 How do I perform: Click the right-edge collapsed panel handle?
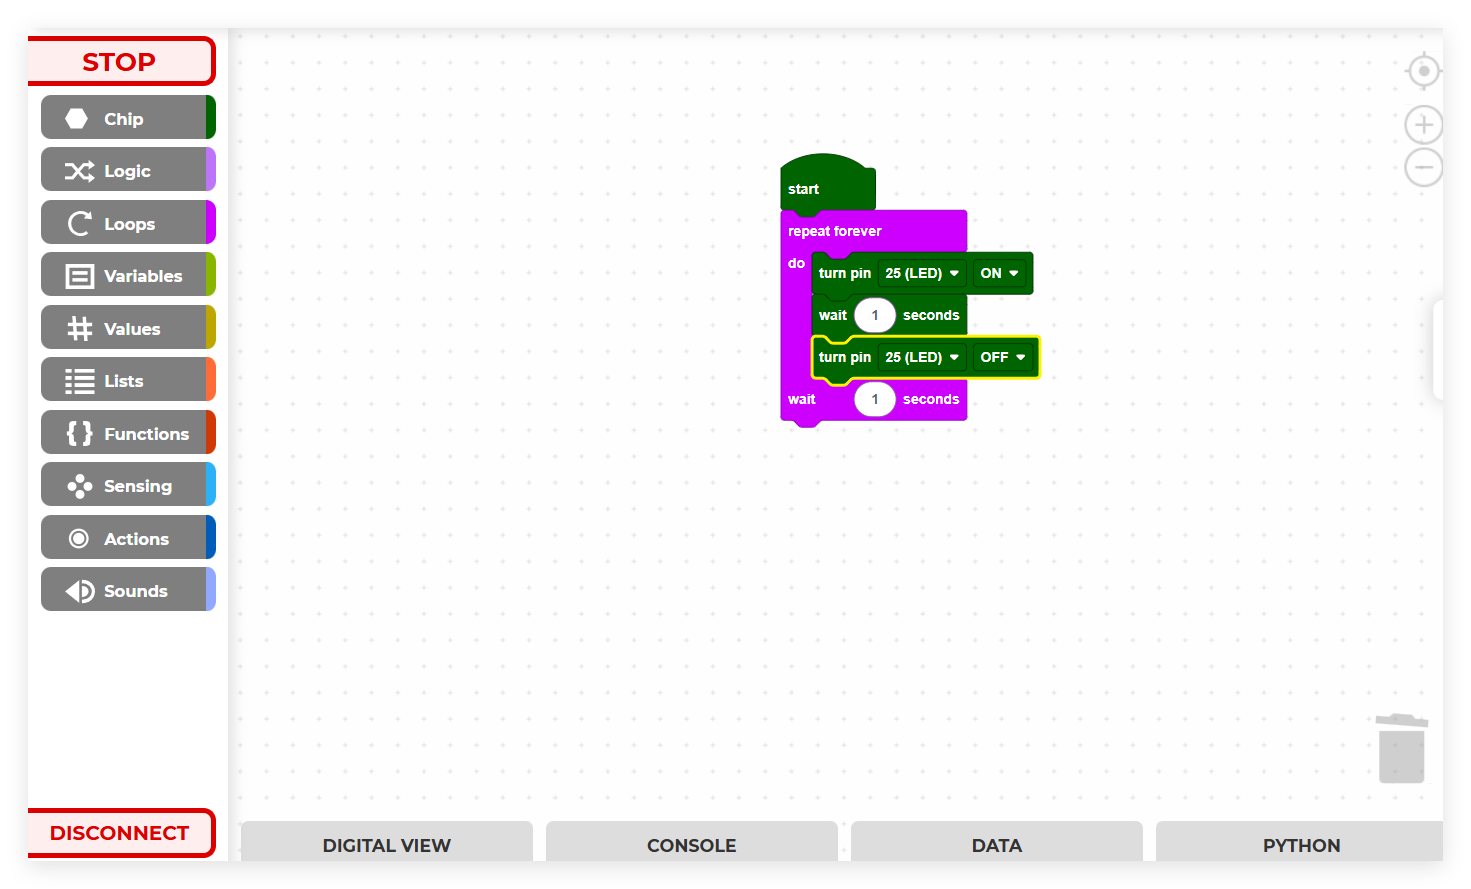pos(1438,350)
